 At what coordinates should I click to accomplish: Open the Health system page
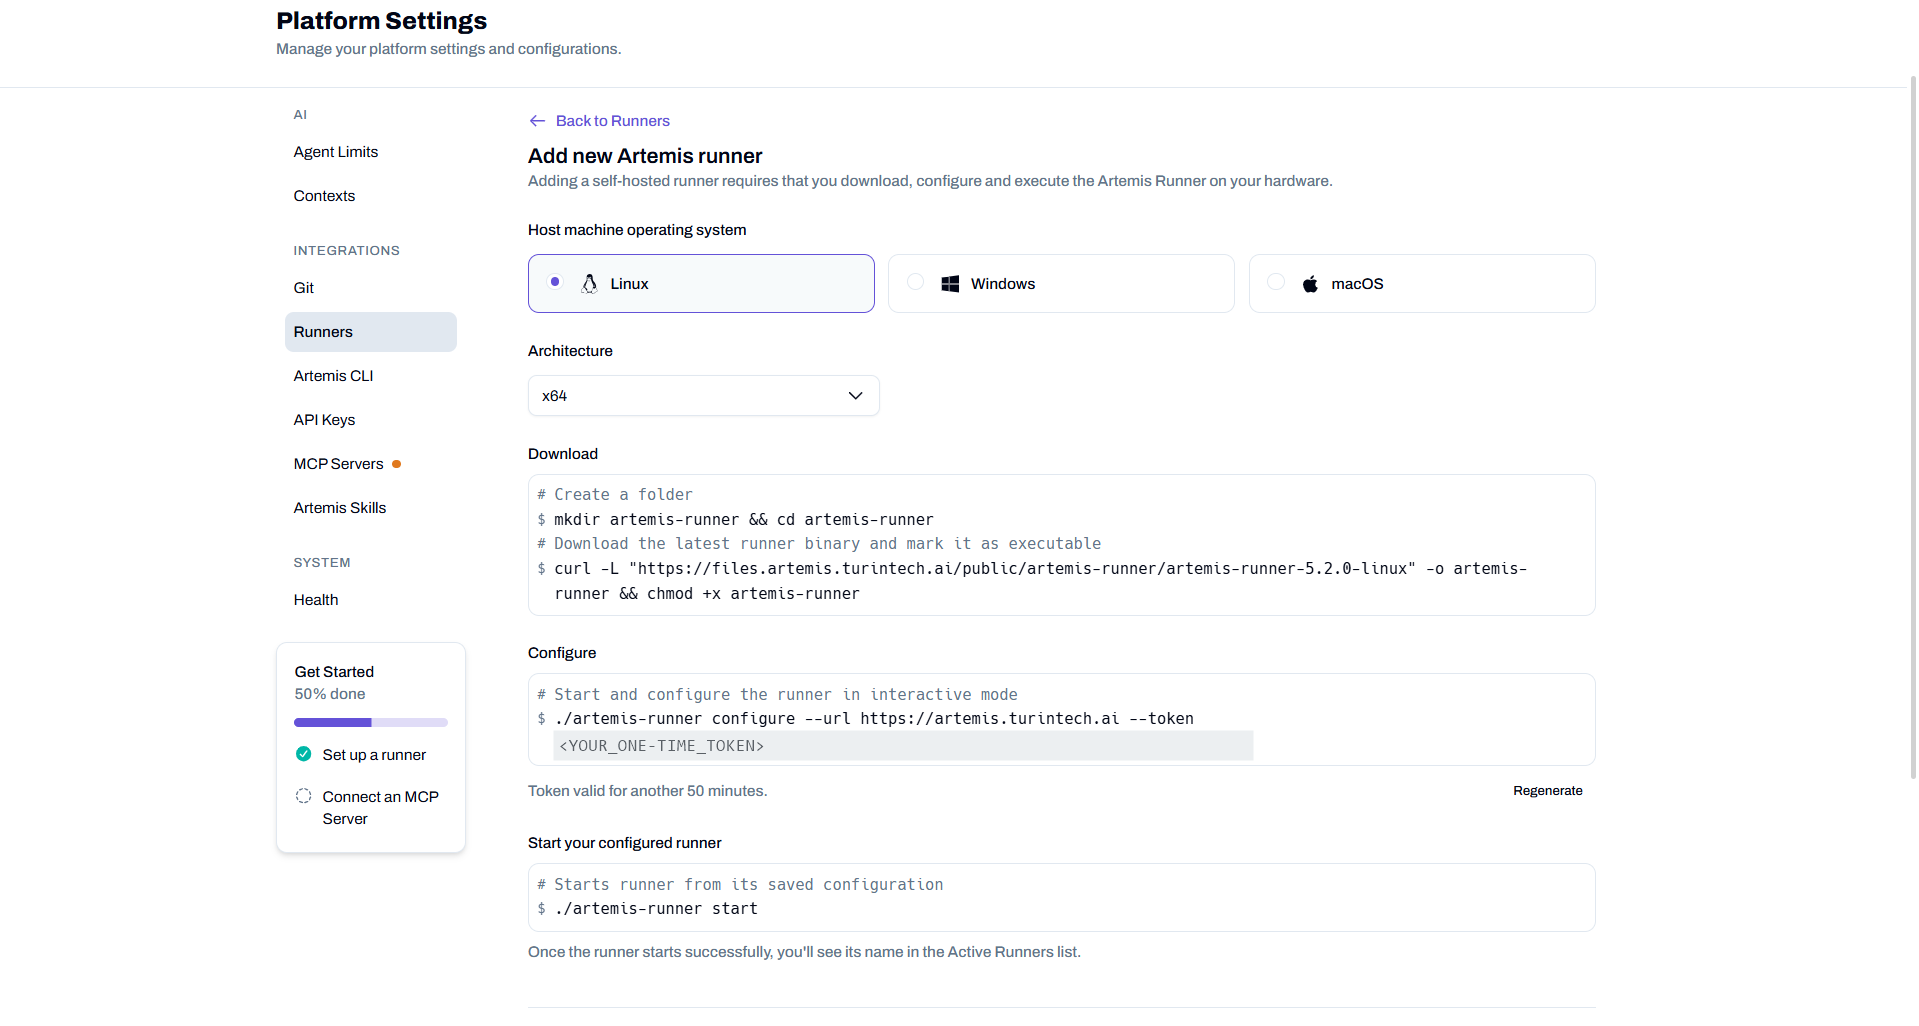coord(316,600)
